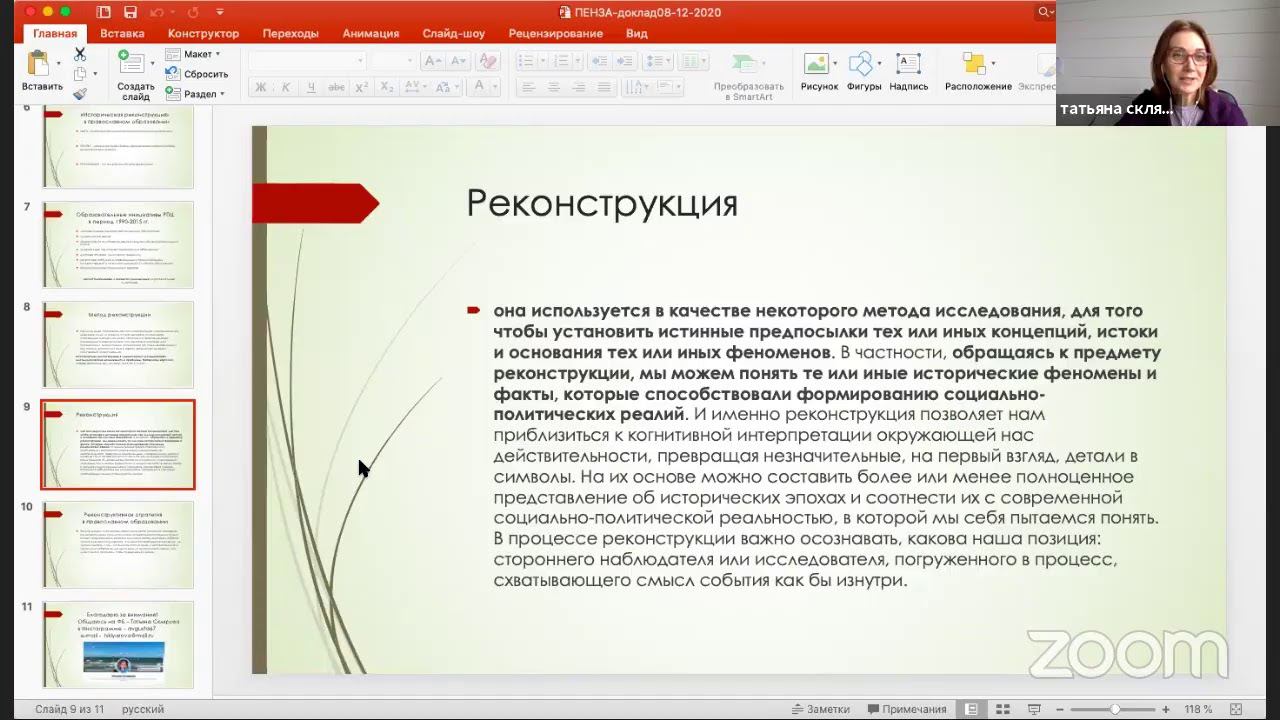Apply strikethrough abc formatting

tap(336, 87)
